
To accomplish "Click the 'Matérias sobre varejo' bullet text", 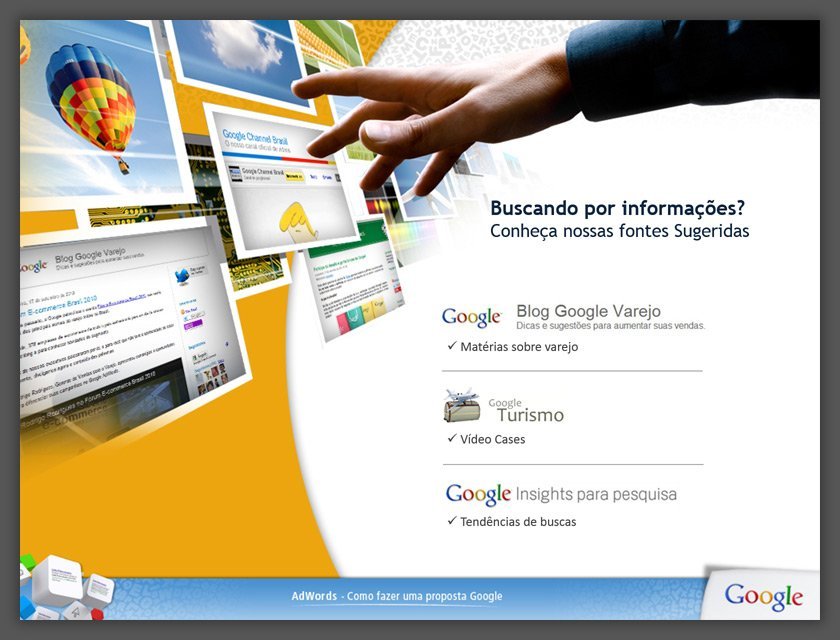I will coord(519,347).
